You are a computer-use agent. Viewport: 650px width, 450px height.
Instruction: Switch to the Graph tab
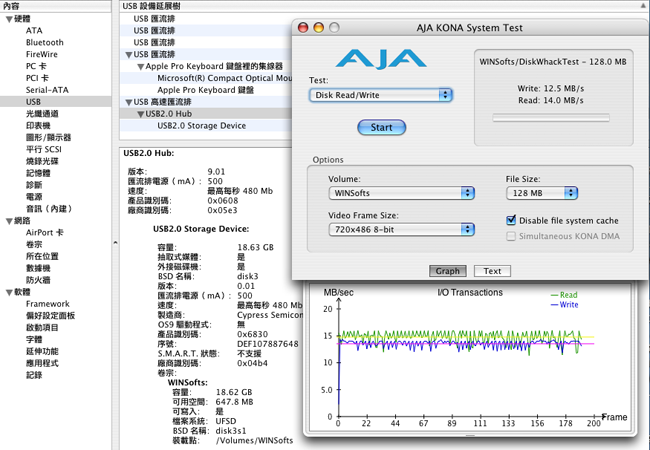(448, 271)
